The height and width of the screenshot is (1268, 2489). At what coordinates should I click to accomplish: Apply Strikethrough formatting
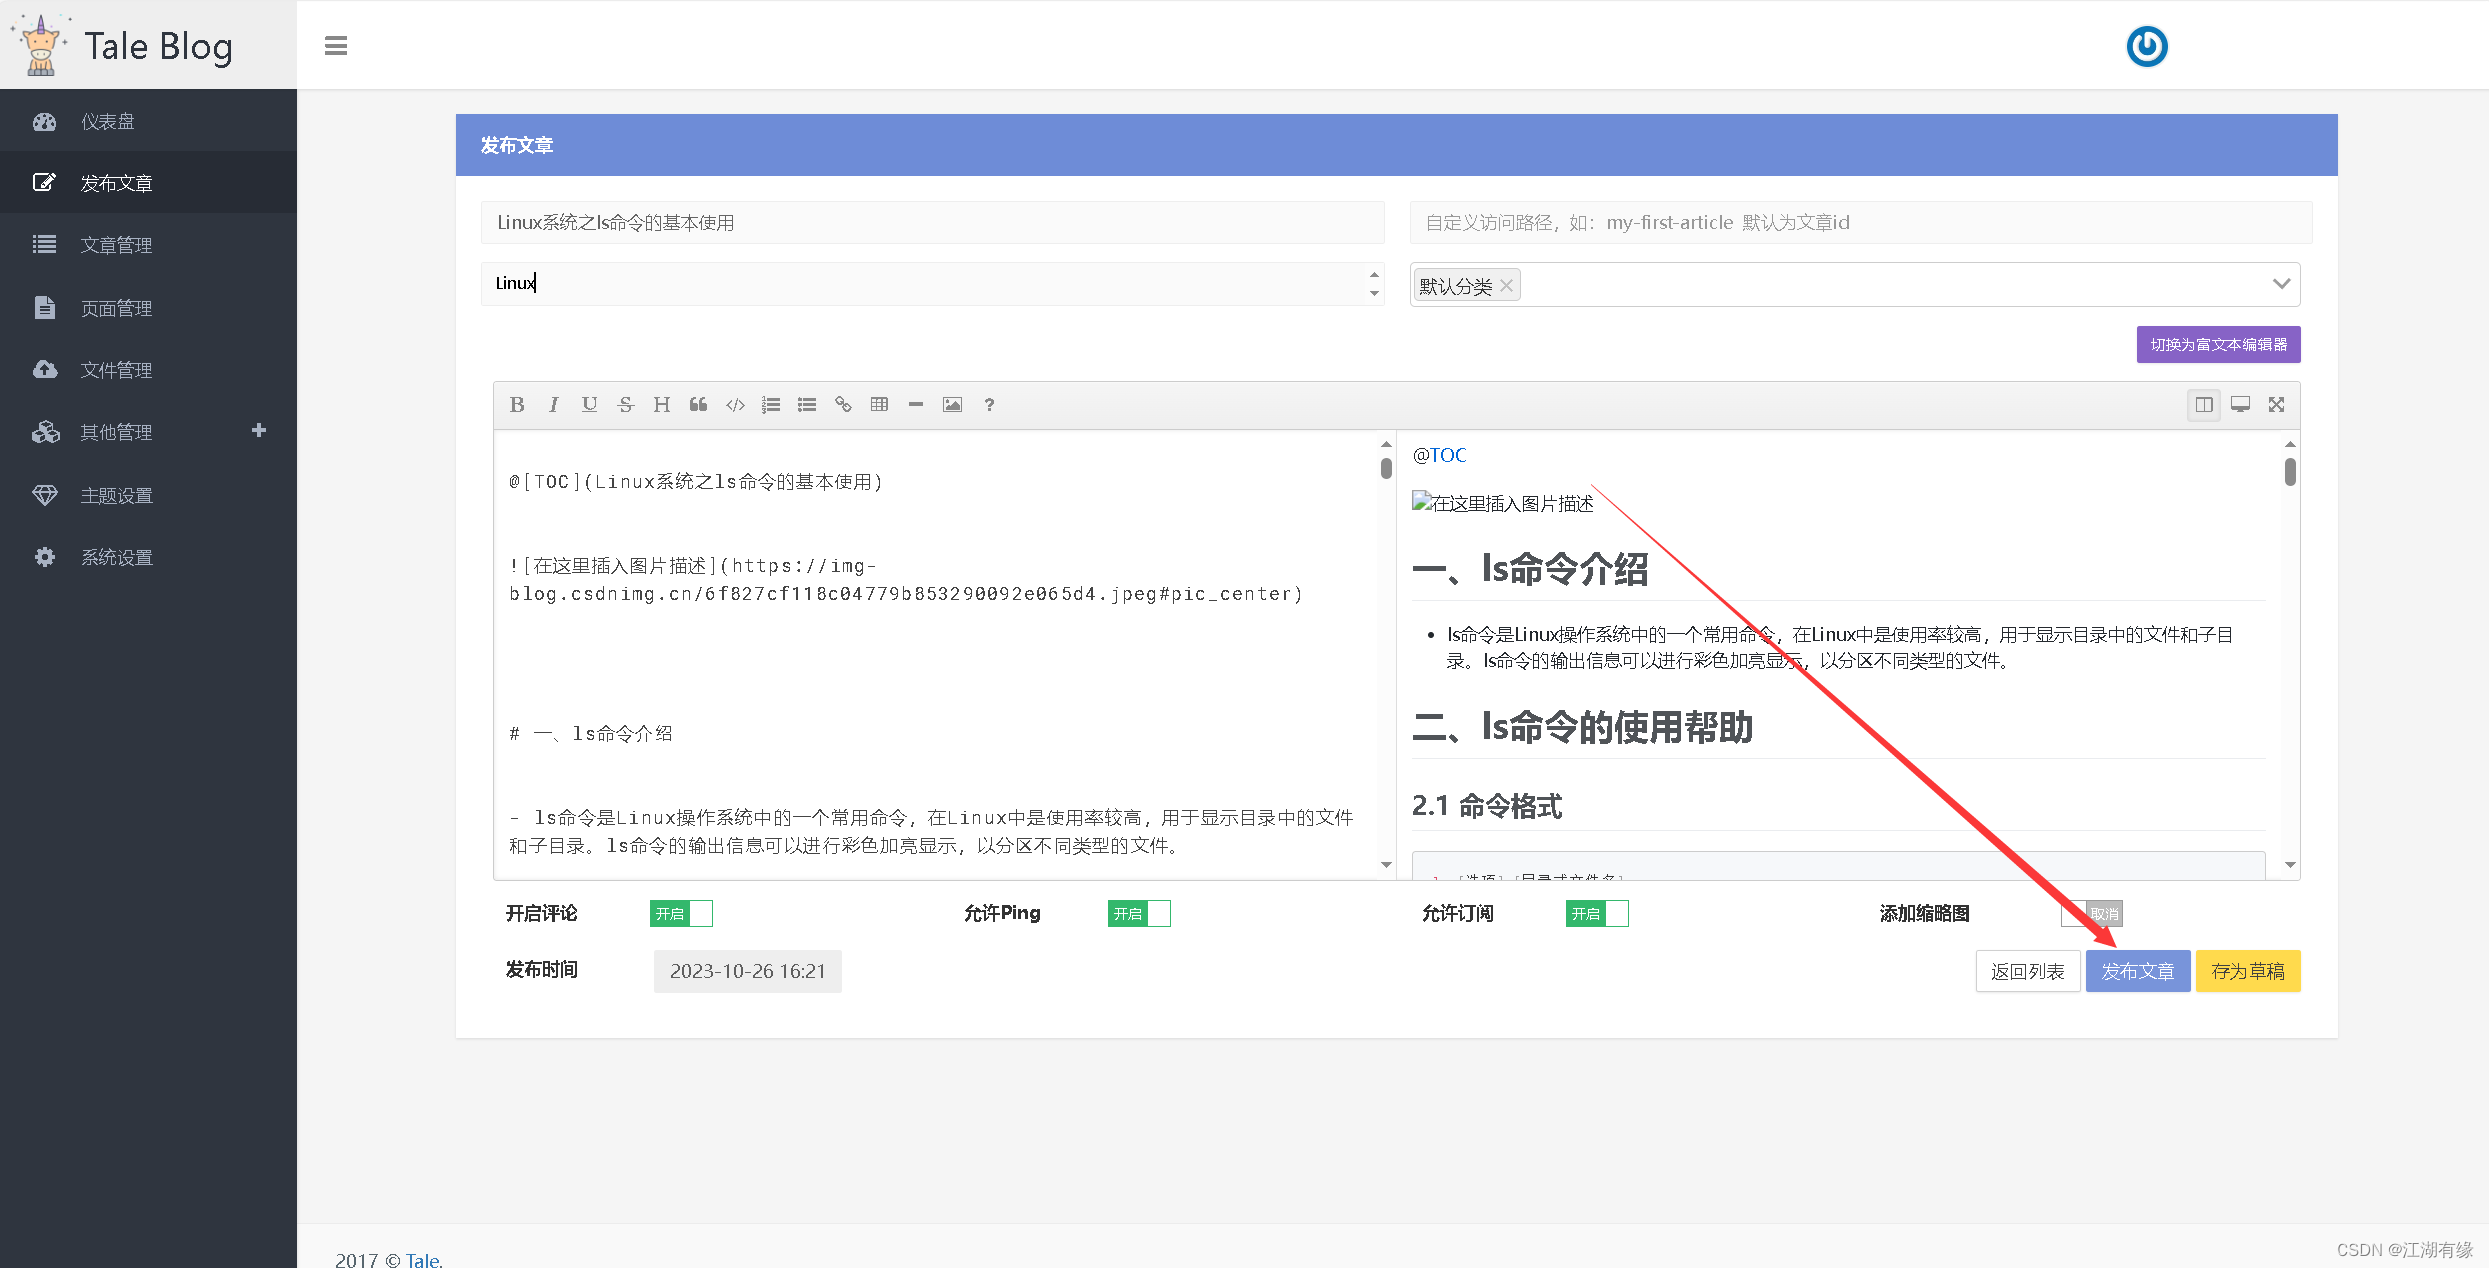(x=626, y=405)
